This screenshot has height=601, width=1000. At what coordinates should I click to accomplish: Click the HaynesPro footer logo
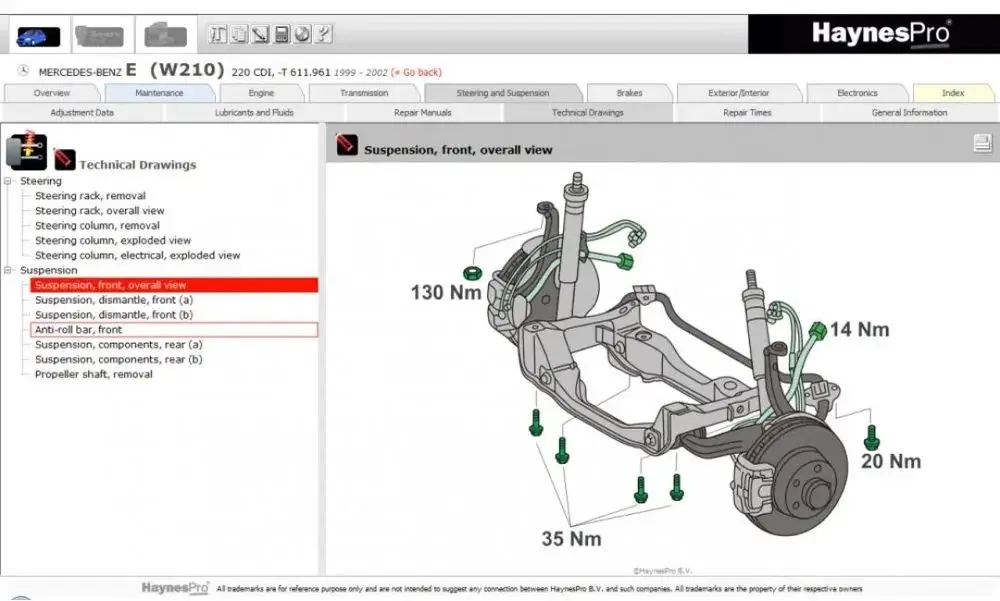(175, 588)
